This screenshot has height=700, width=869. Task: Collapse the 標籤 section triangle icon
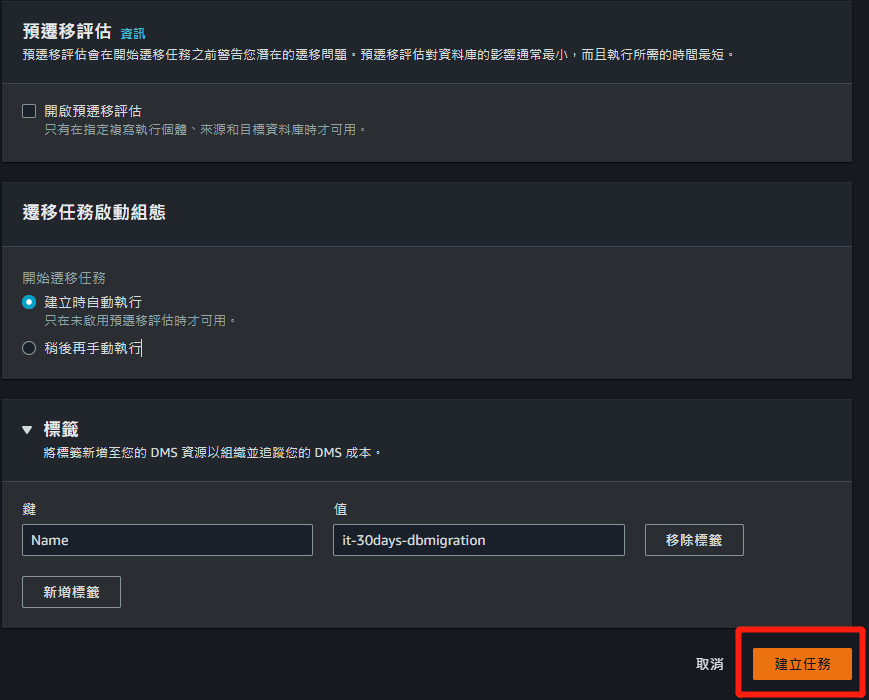point(27,430)
